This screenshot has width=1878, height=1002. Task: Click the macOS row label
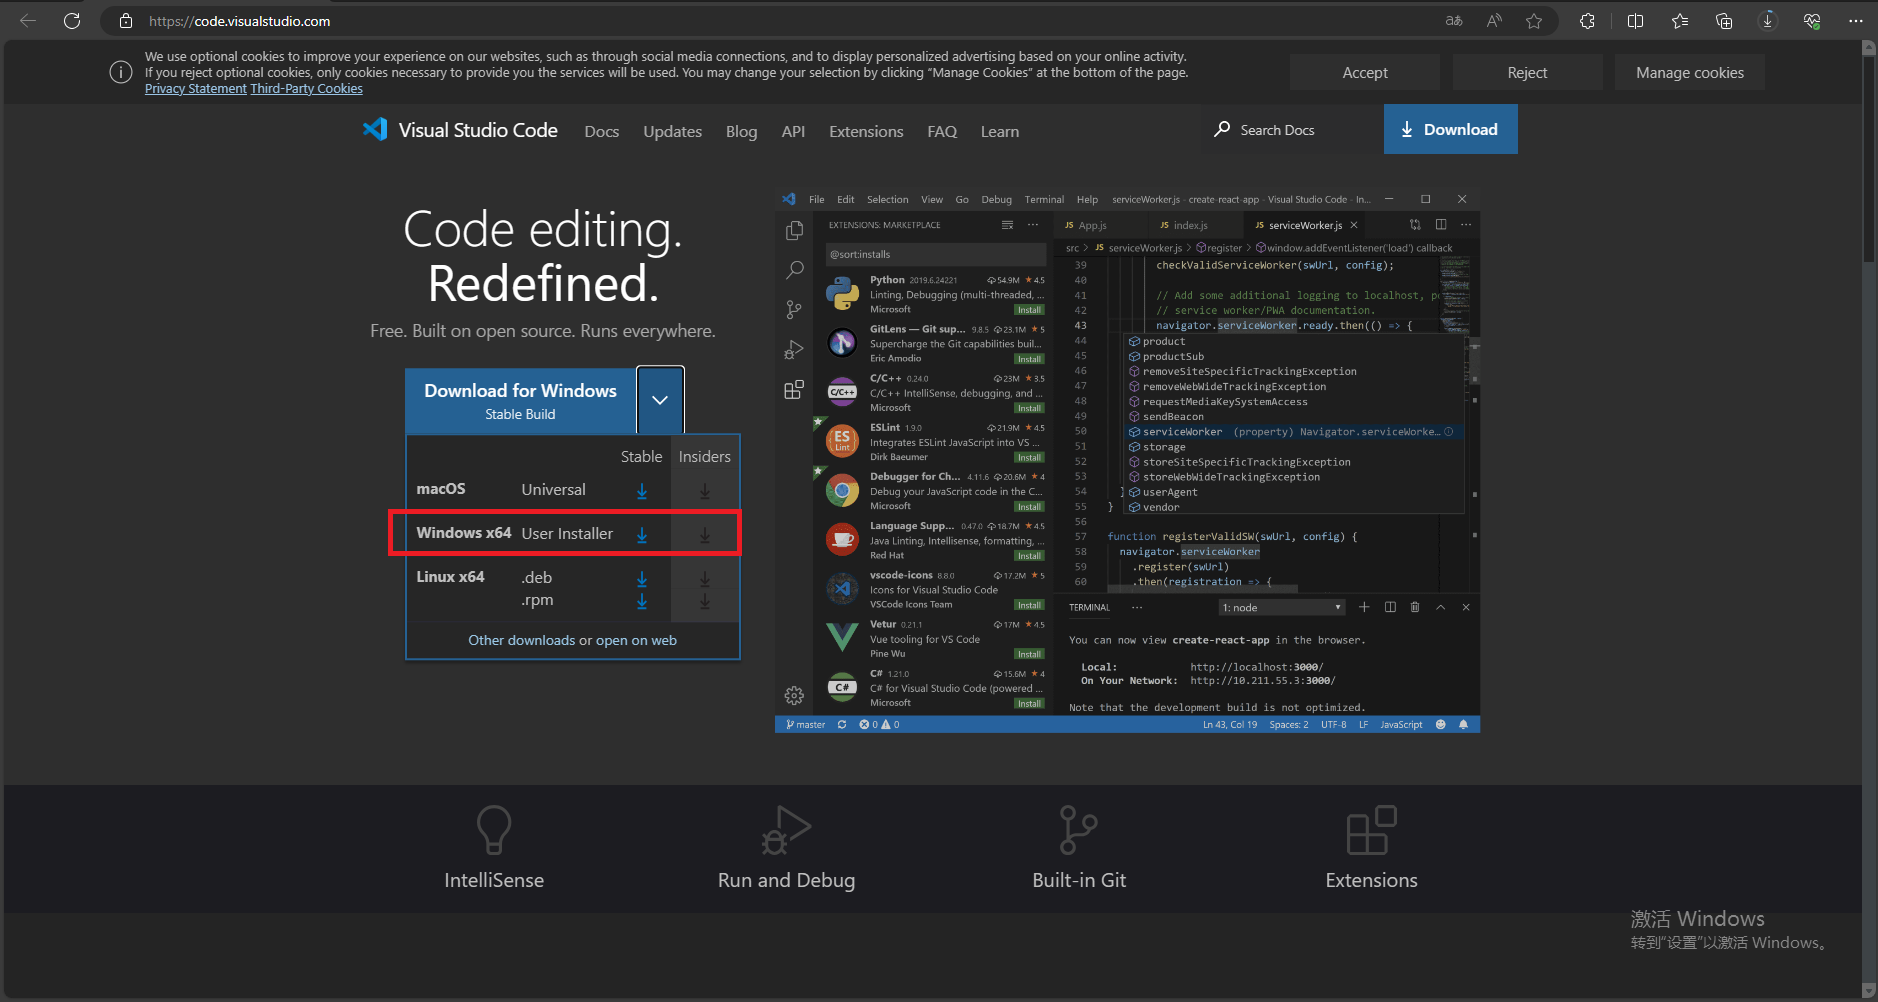(441, 489)
